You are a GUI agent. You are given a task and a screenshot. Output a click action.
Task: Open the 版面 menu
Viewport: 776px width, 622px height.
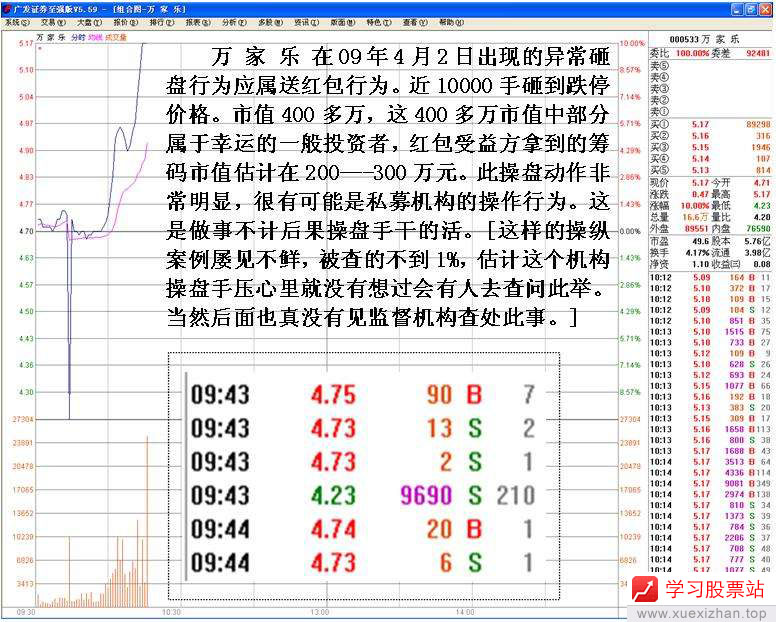click(342, 23)
